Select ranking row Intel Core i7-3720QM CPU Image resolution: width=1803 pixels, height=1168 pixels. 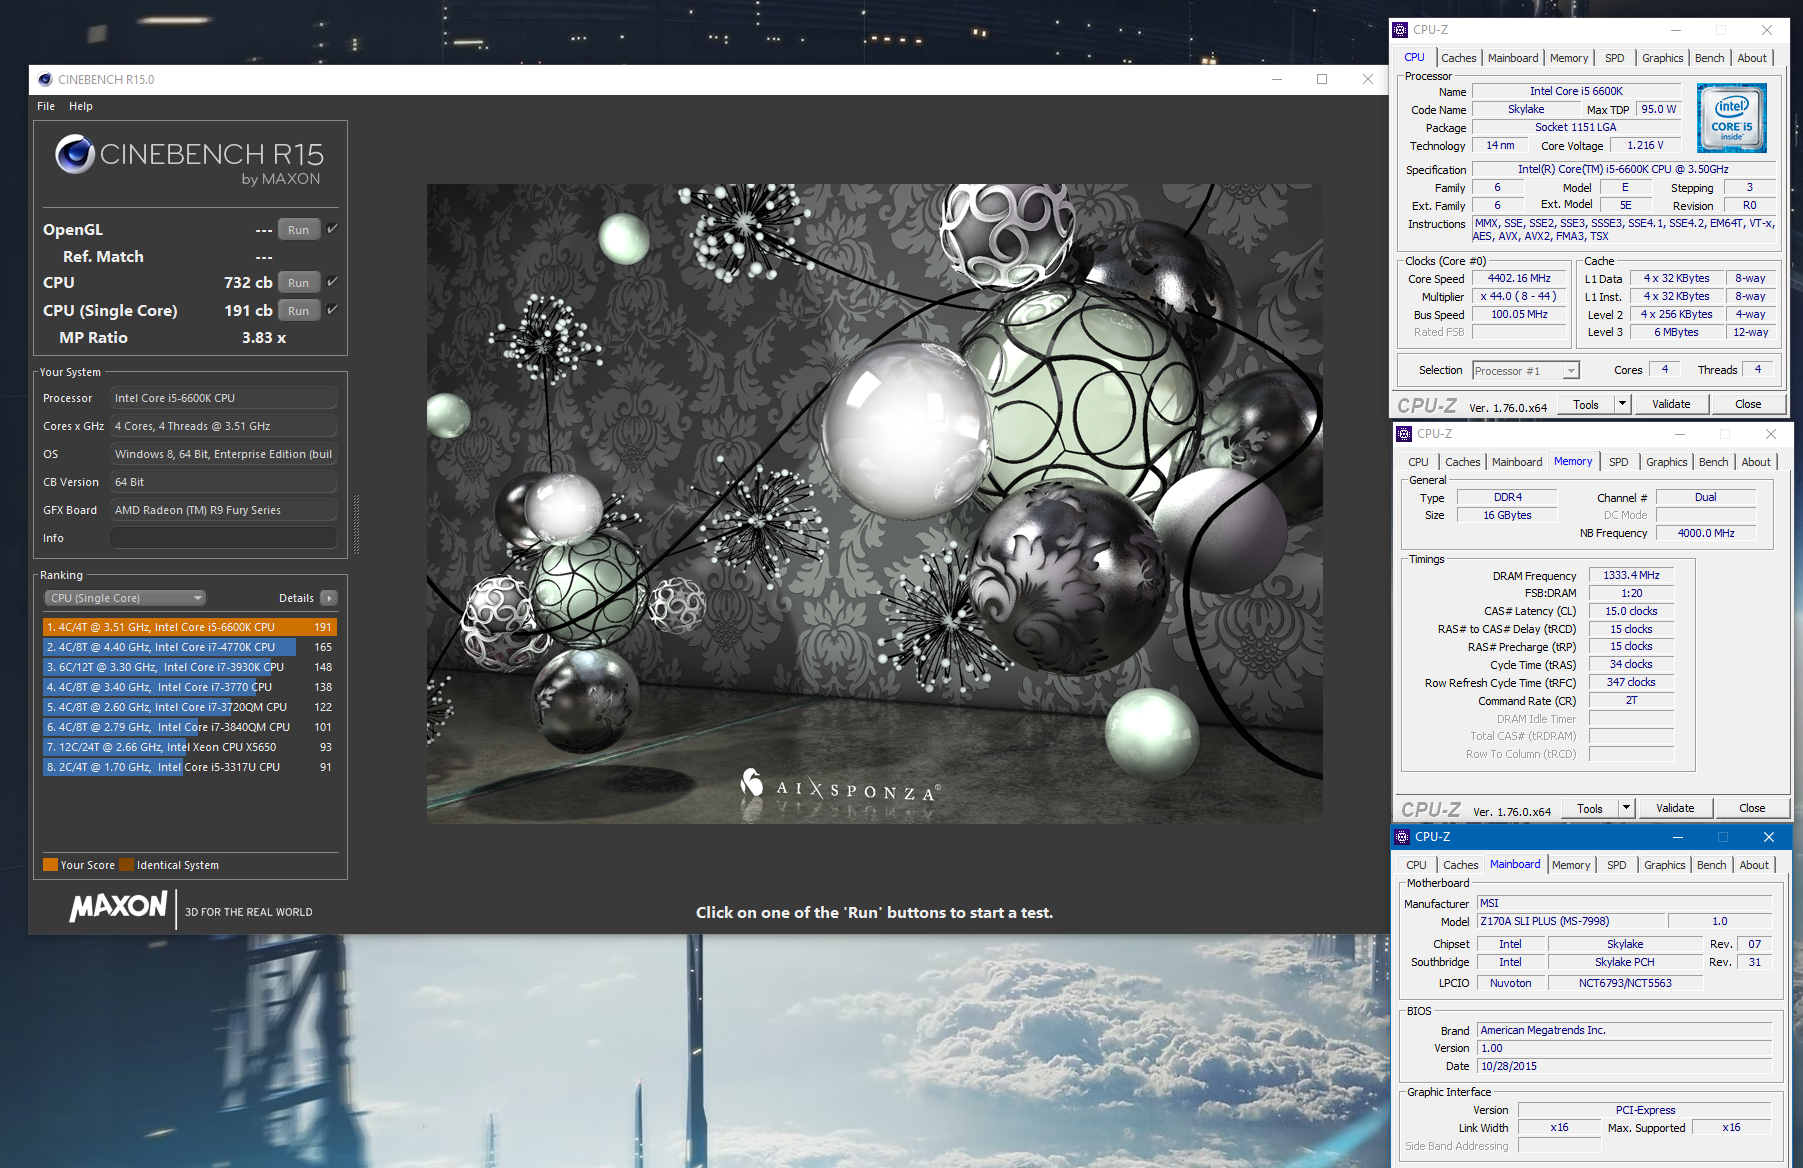coord(190,707)
